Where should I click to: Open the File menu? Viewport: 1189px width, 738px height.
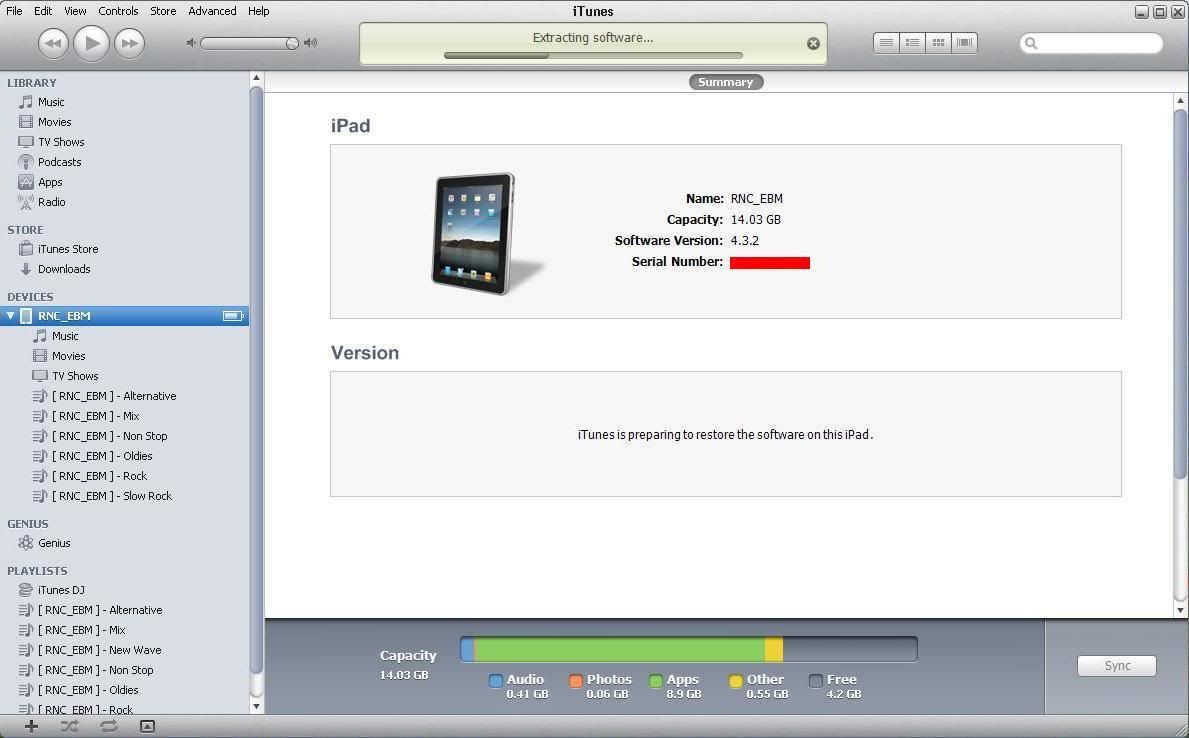click(14, 11)
